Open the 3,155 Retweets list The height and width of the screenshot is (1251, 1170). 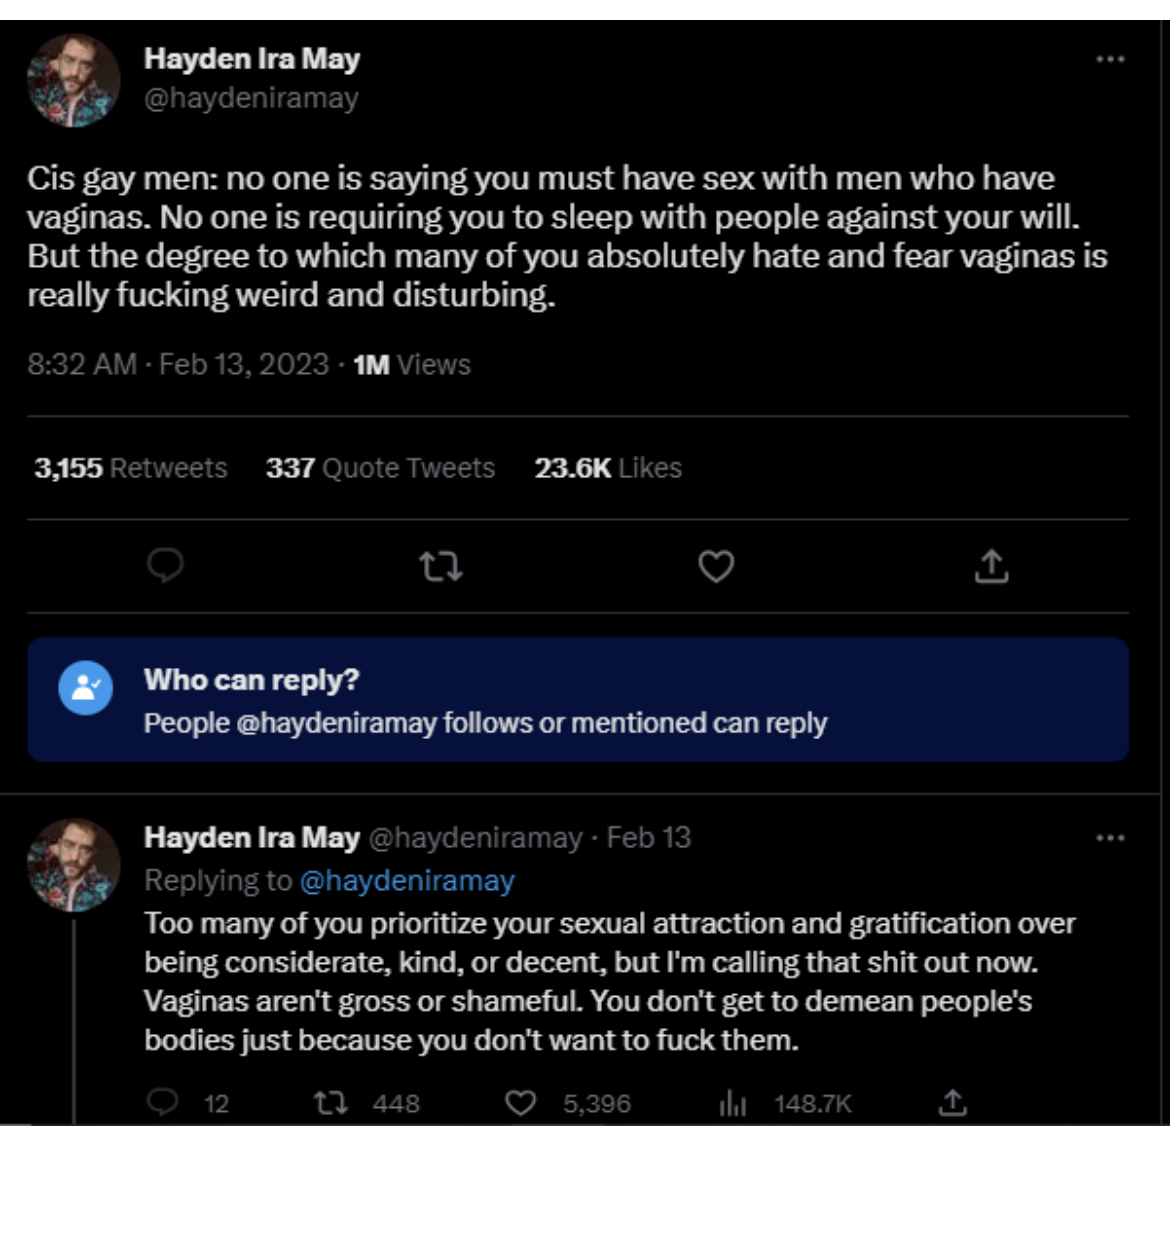pos(131,468)
